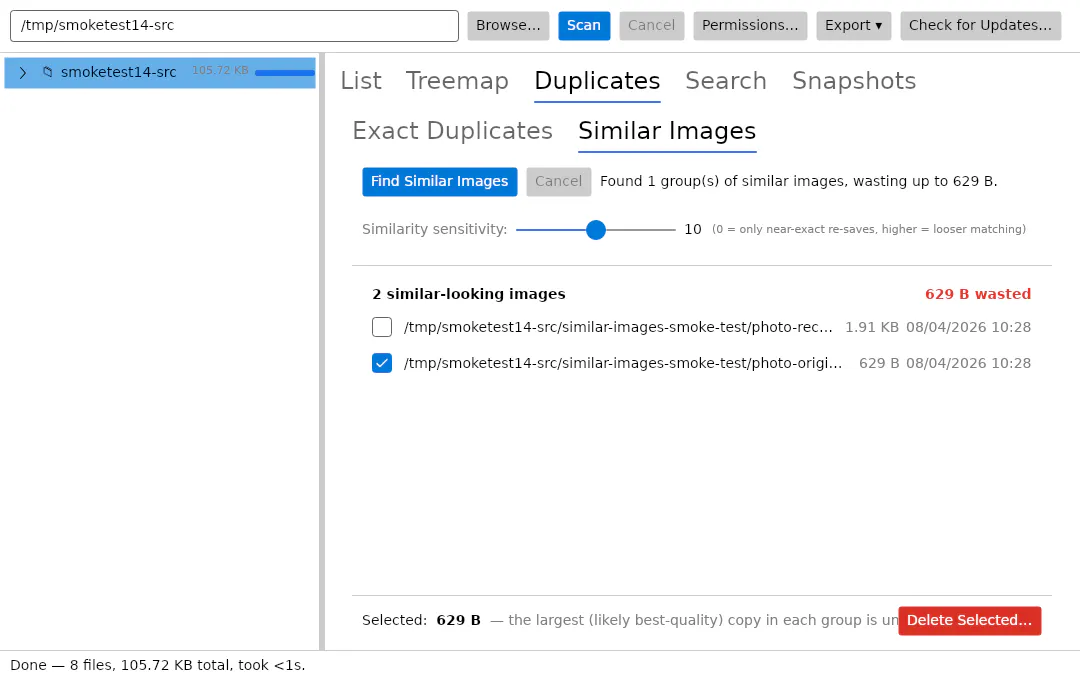The width and height of the screenshot is (1080, 680).
Task: Click the sensitivity value 10
Action: pyautogui.click(x=693, y=229)
